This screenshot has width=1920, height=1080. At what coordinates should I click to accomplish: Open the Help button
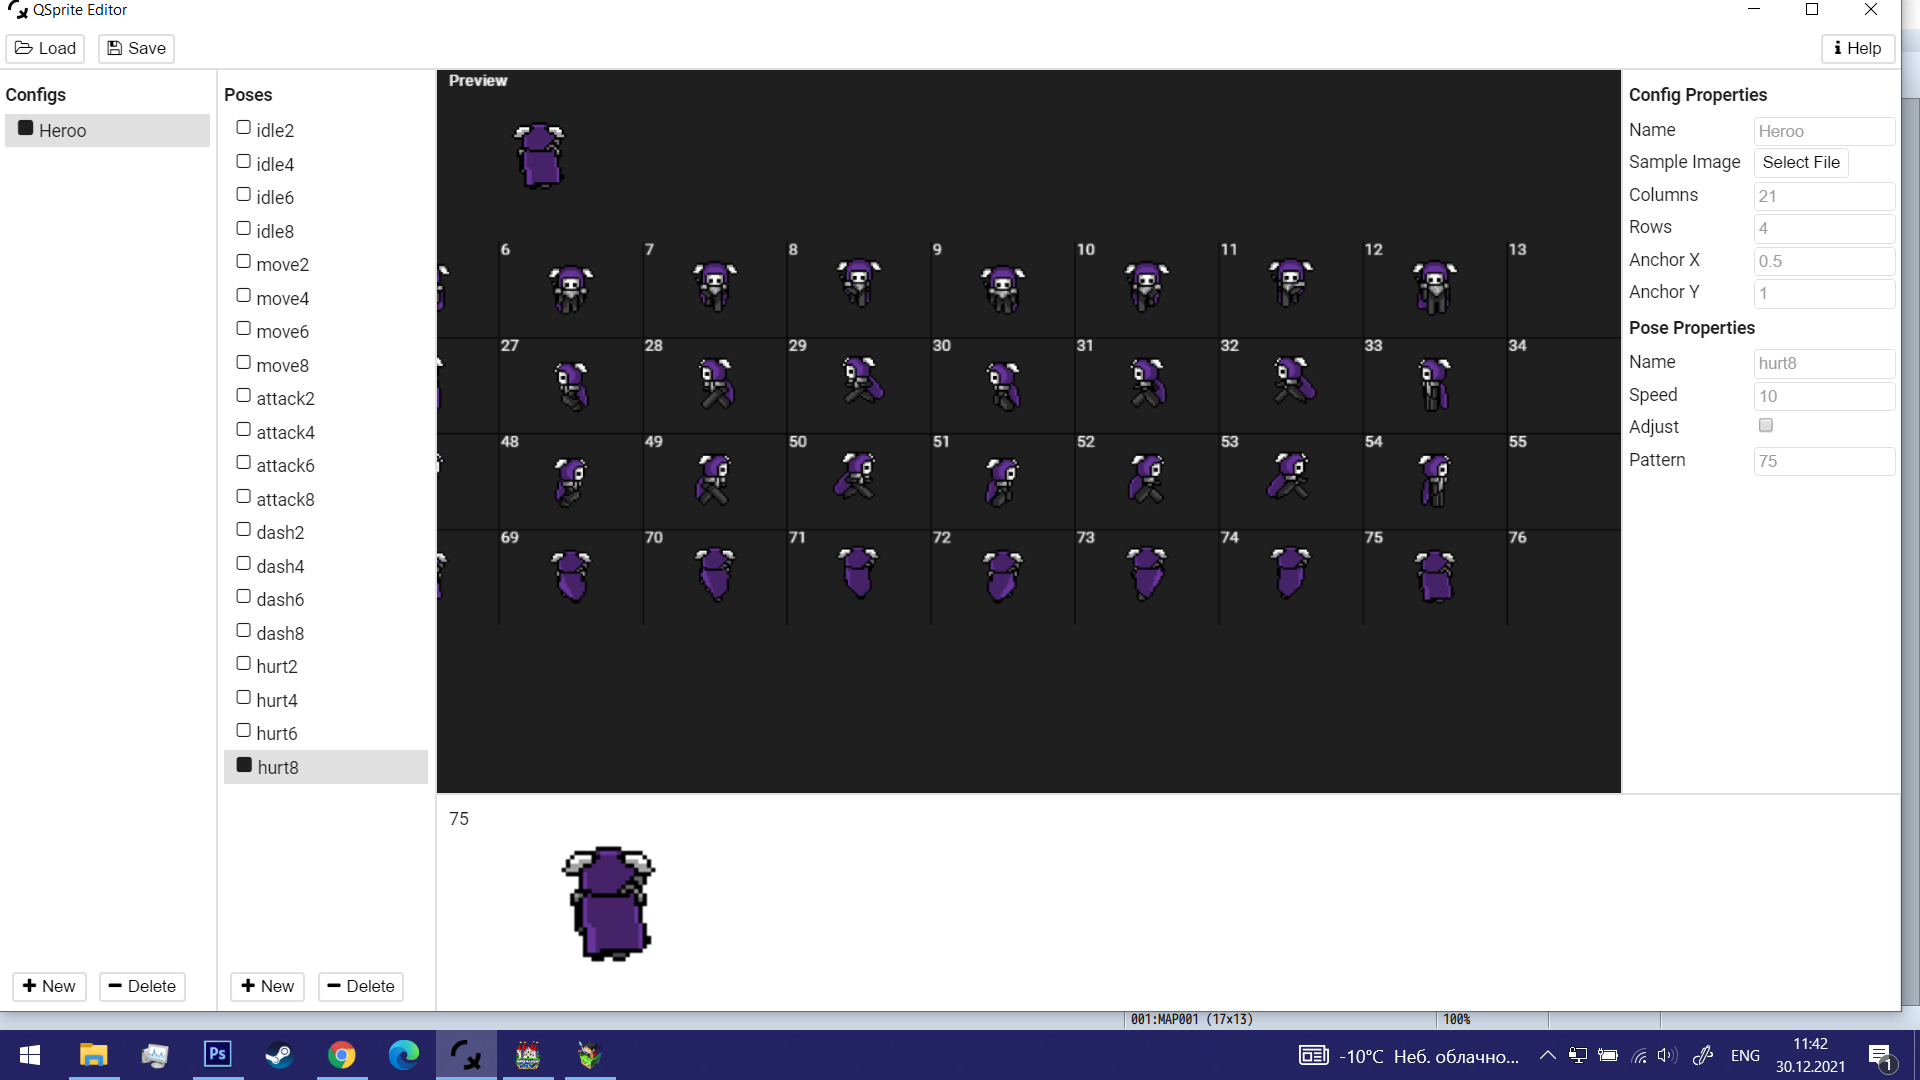pos(1858,48)
